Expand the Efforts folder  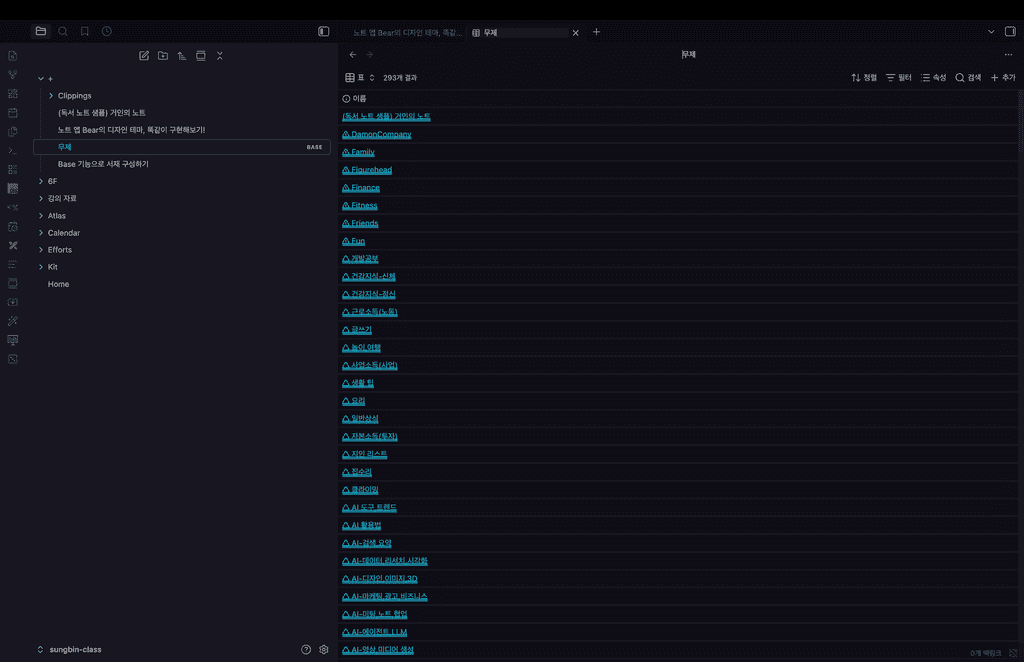(41, 249)
